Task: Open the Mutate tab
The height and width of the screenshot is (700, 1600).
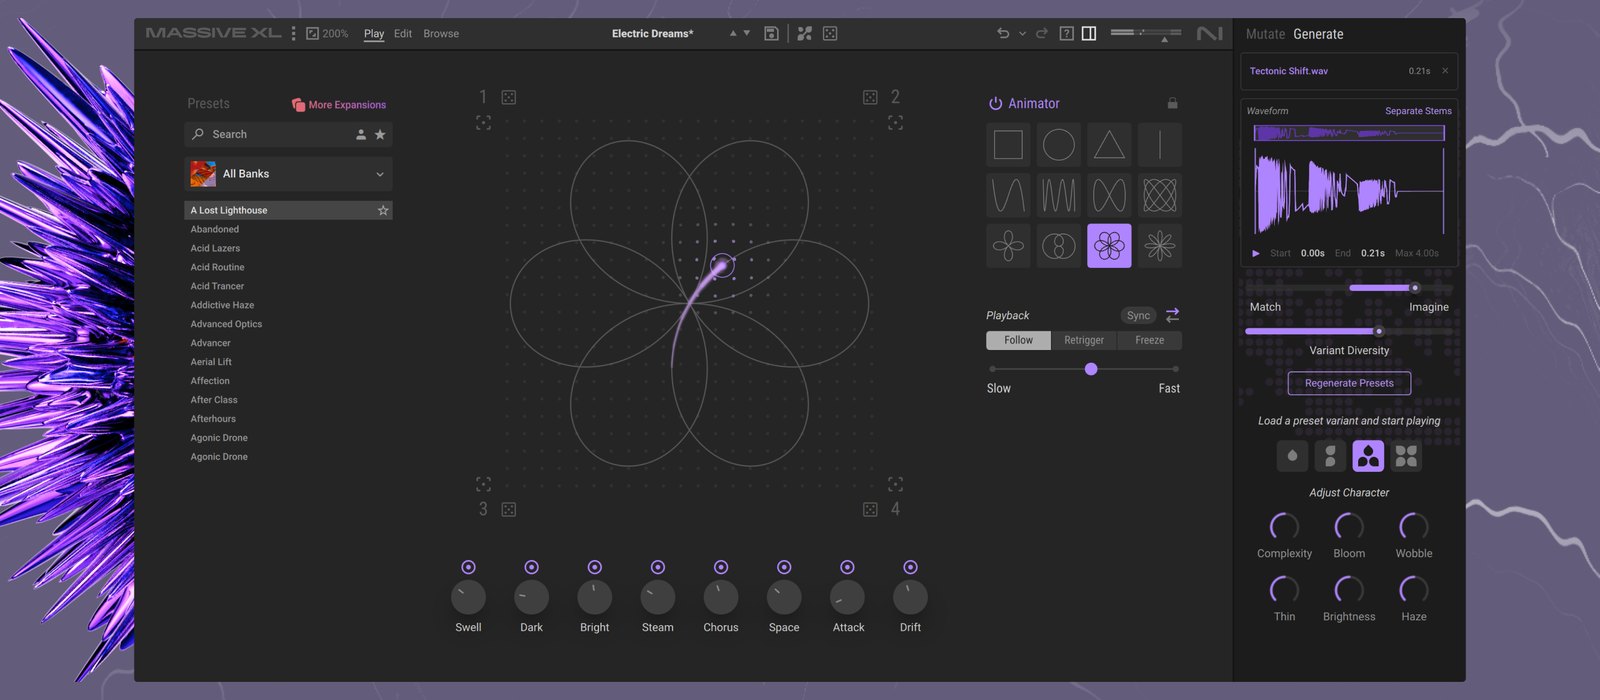Action: [x=1265, y=34]
